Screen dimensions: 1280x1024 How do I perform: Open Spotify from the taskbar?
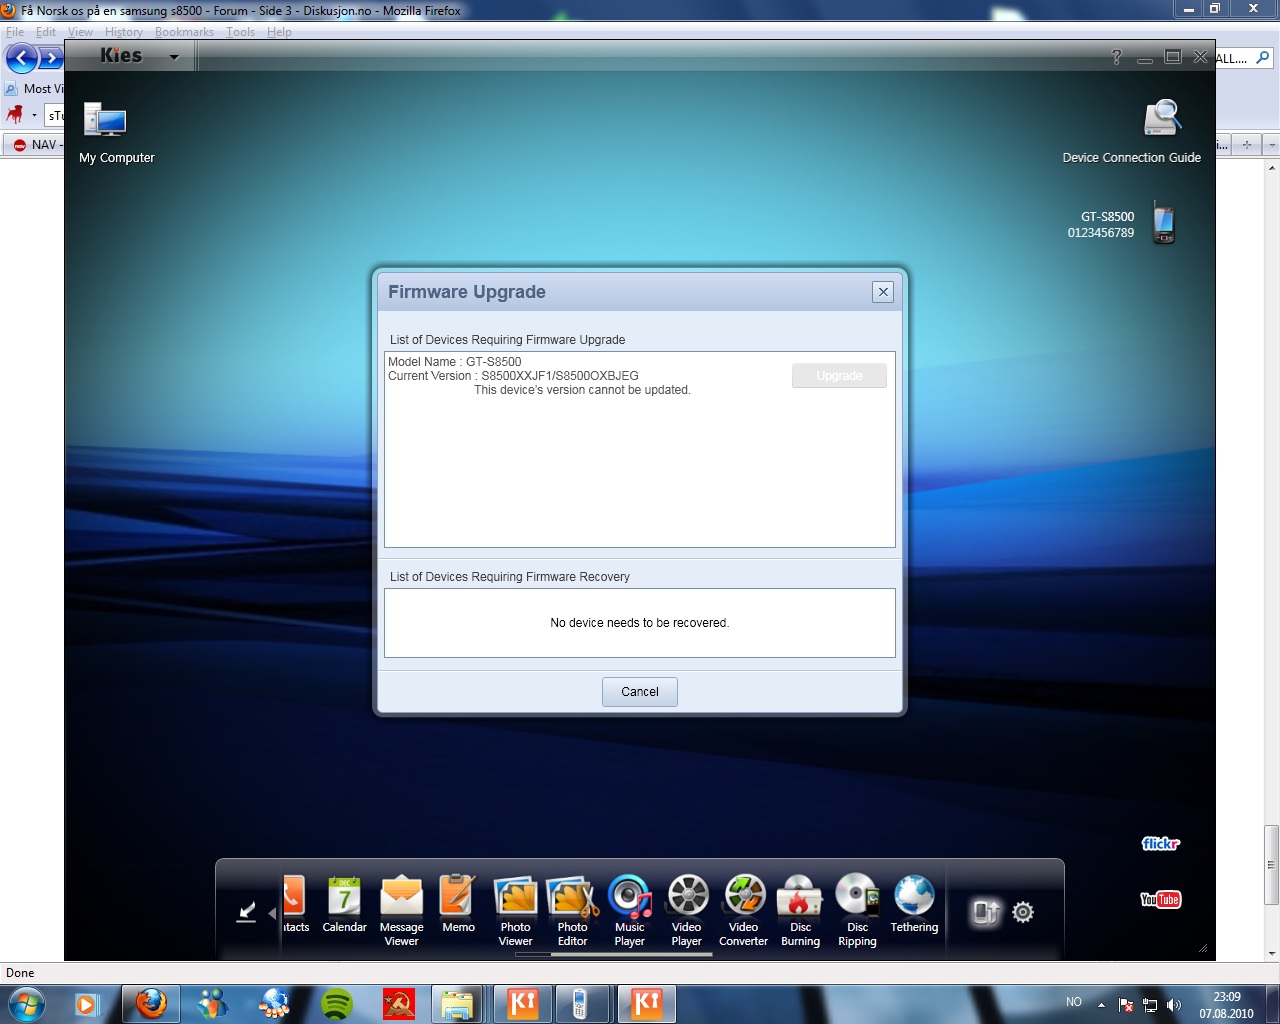337,1003
